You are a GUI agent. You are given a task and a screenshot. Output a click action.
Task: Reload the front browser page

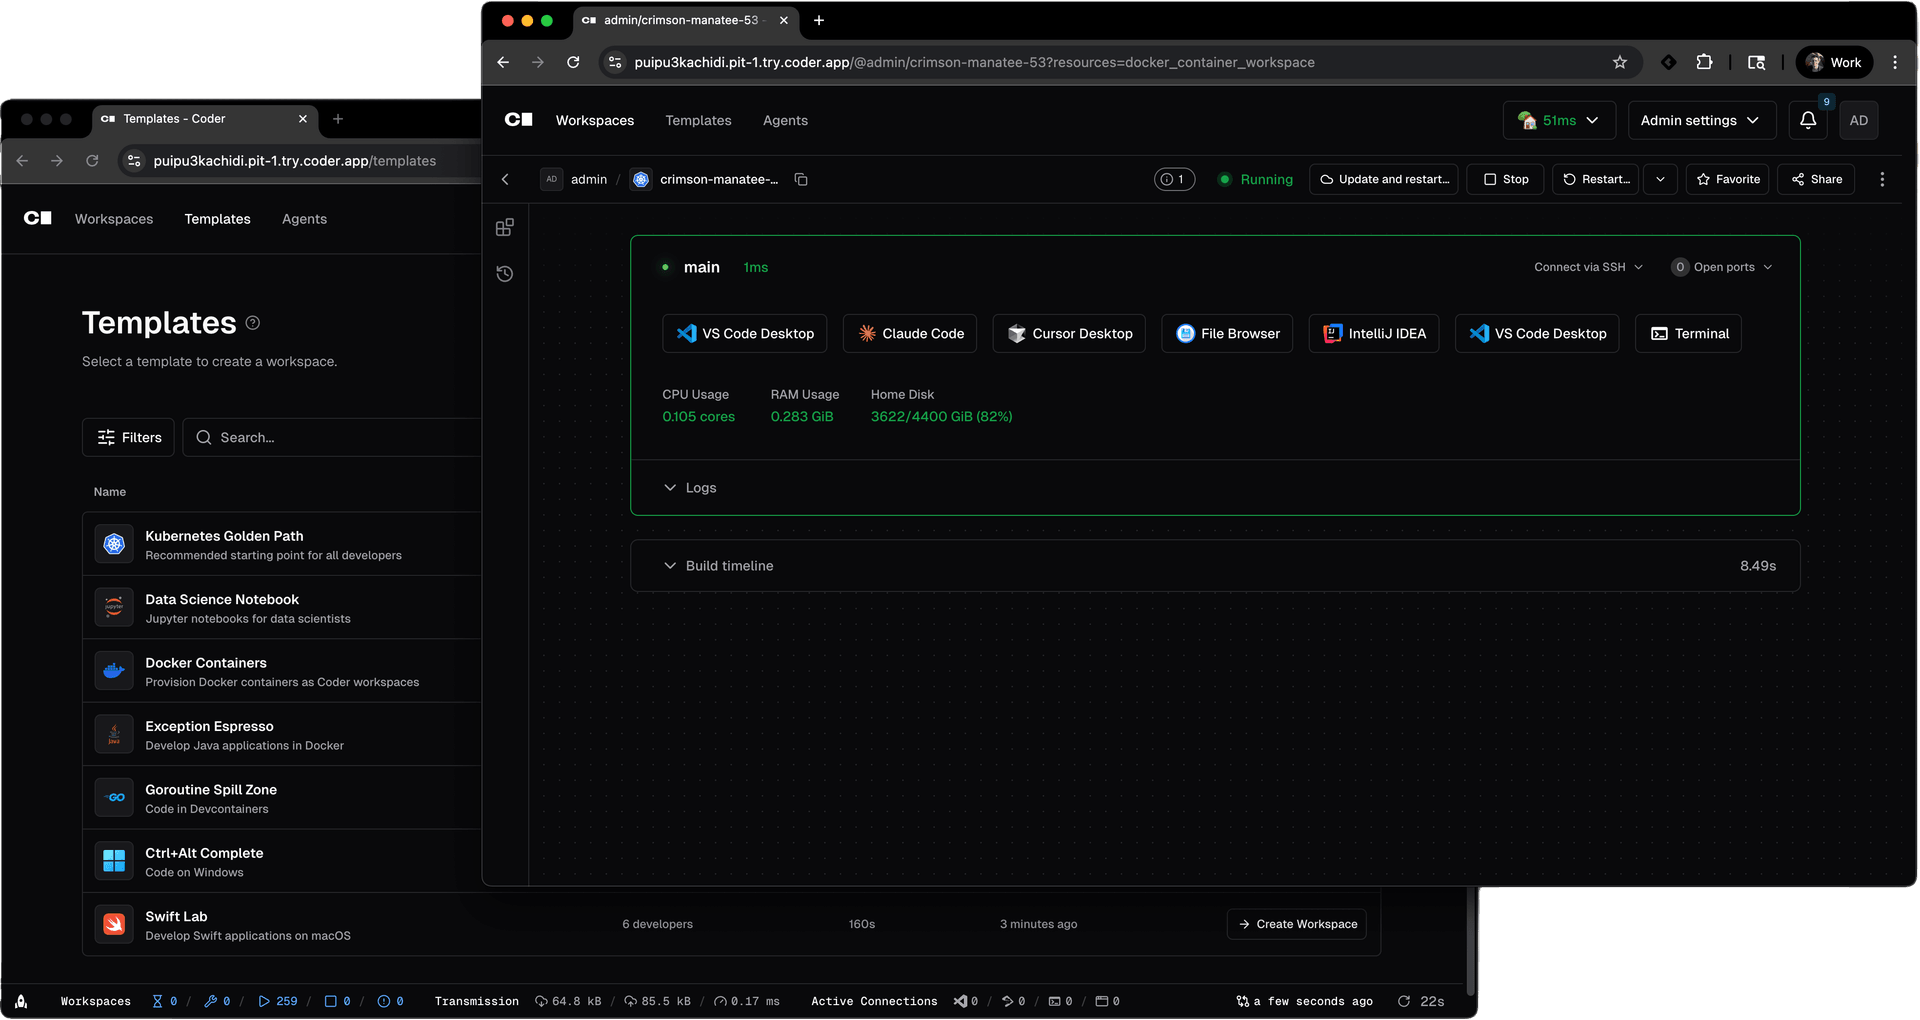pyautogui.click(x=573, y=62)
